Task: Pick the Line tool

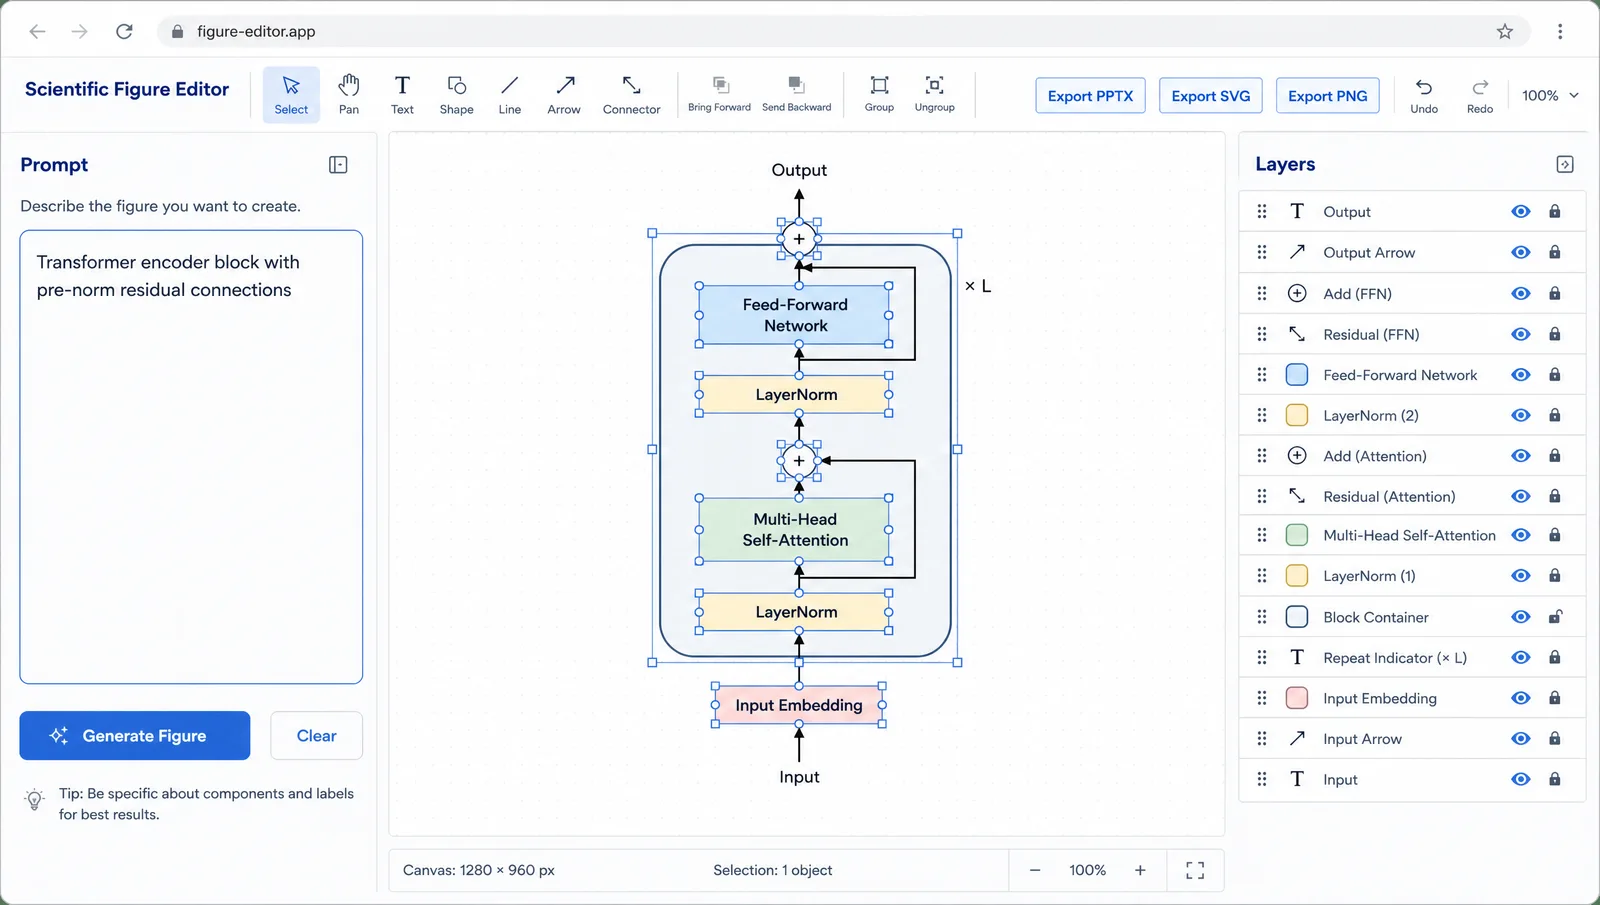Action: (510, 95)
